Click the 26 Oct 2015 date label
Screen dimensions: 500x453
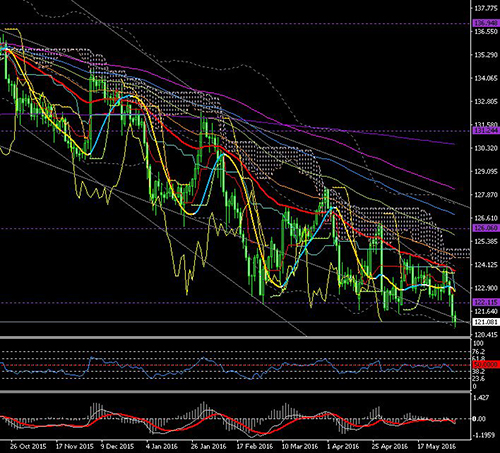click(28, 446)
